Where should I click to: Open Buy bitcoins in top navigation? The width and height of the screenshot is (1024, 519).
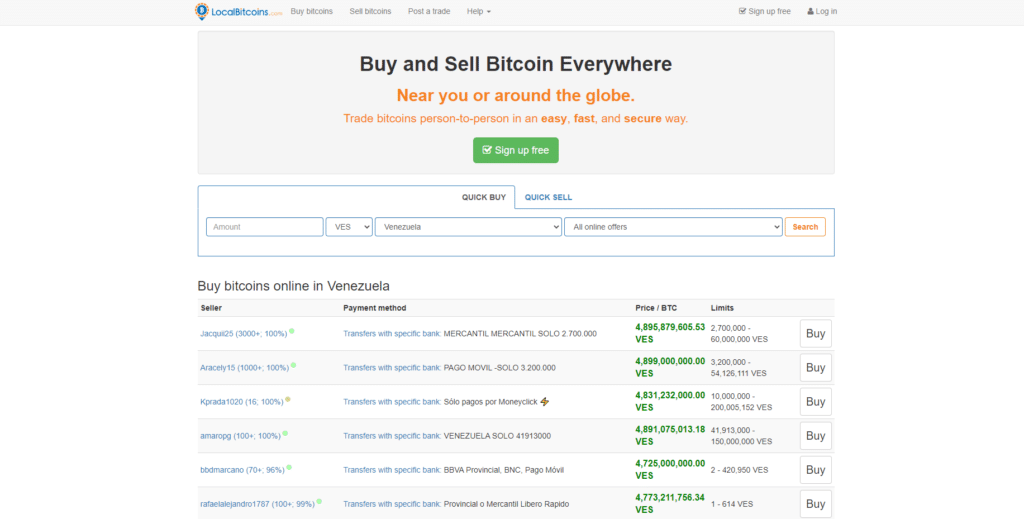point(312,11)
